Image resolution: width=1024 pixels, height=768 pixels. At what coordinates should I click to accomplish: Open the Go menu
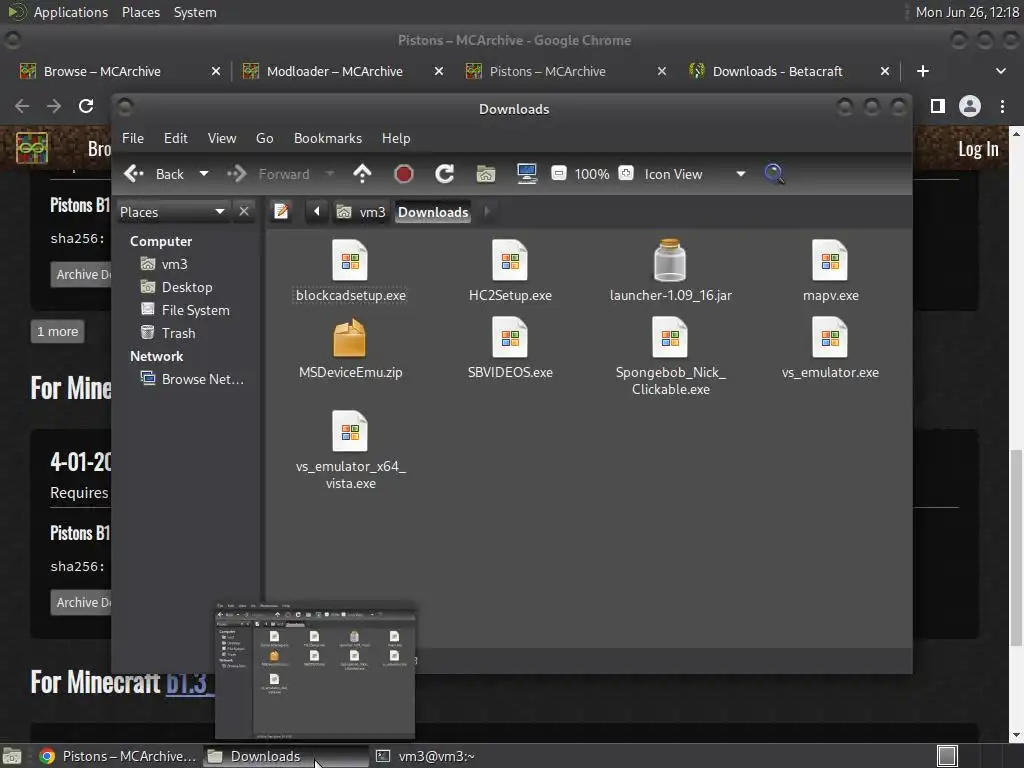[264, 138]
